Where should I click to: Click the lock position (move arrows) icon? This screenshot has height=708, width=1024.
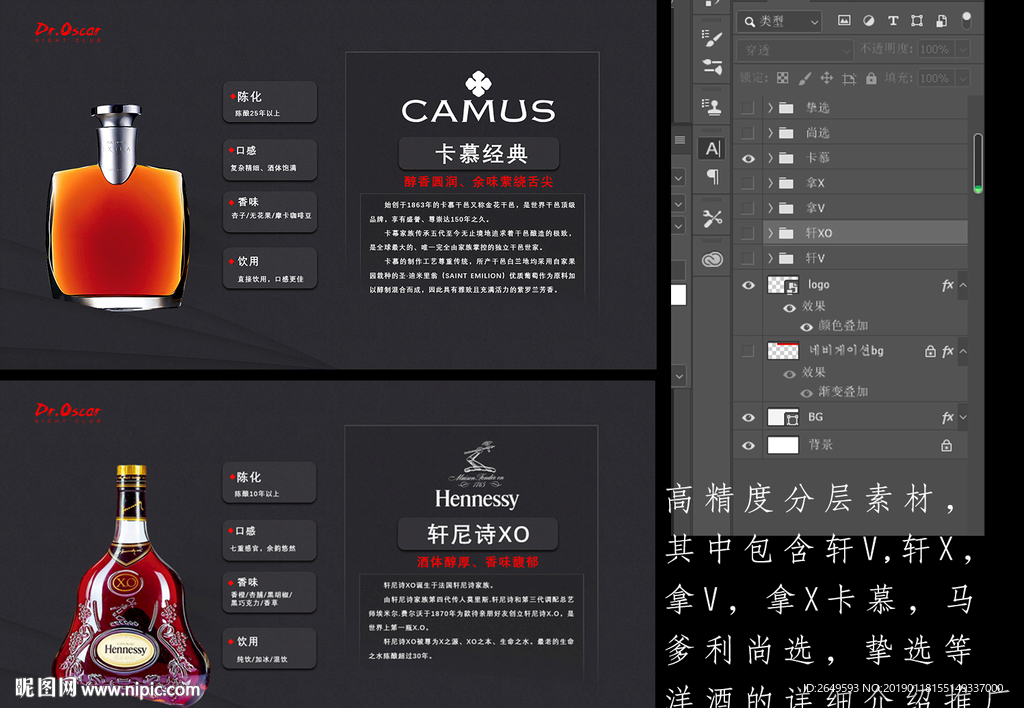pyautogui.click(x=826, y=78)
